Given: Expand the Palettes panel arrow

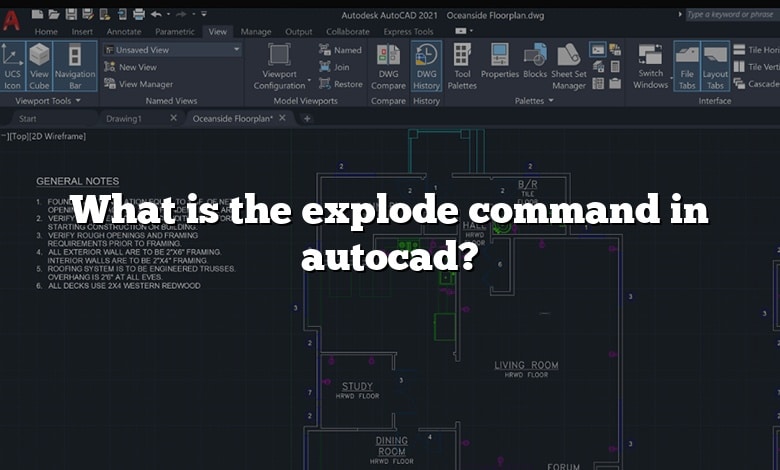Looking at the screenshot, I should pos(551,101).
